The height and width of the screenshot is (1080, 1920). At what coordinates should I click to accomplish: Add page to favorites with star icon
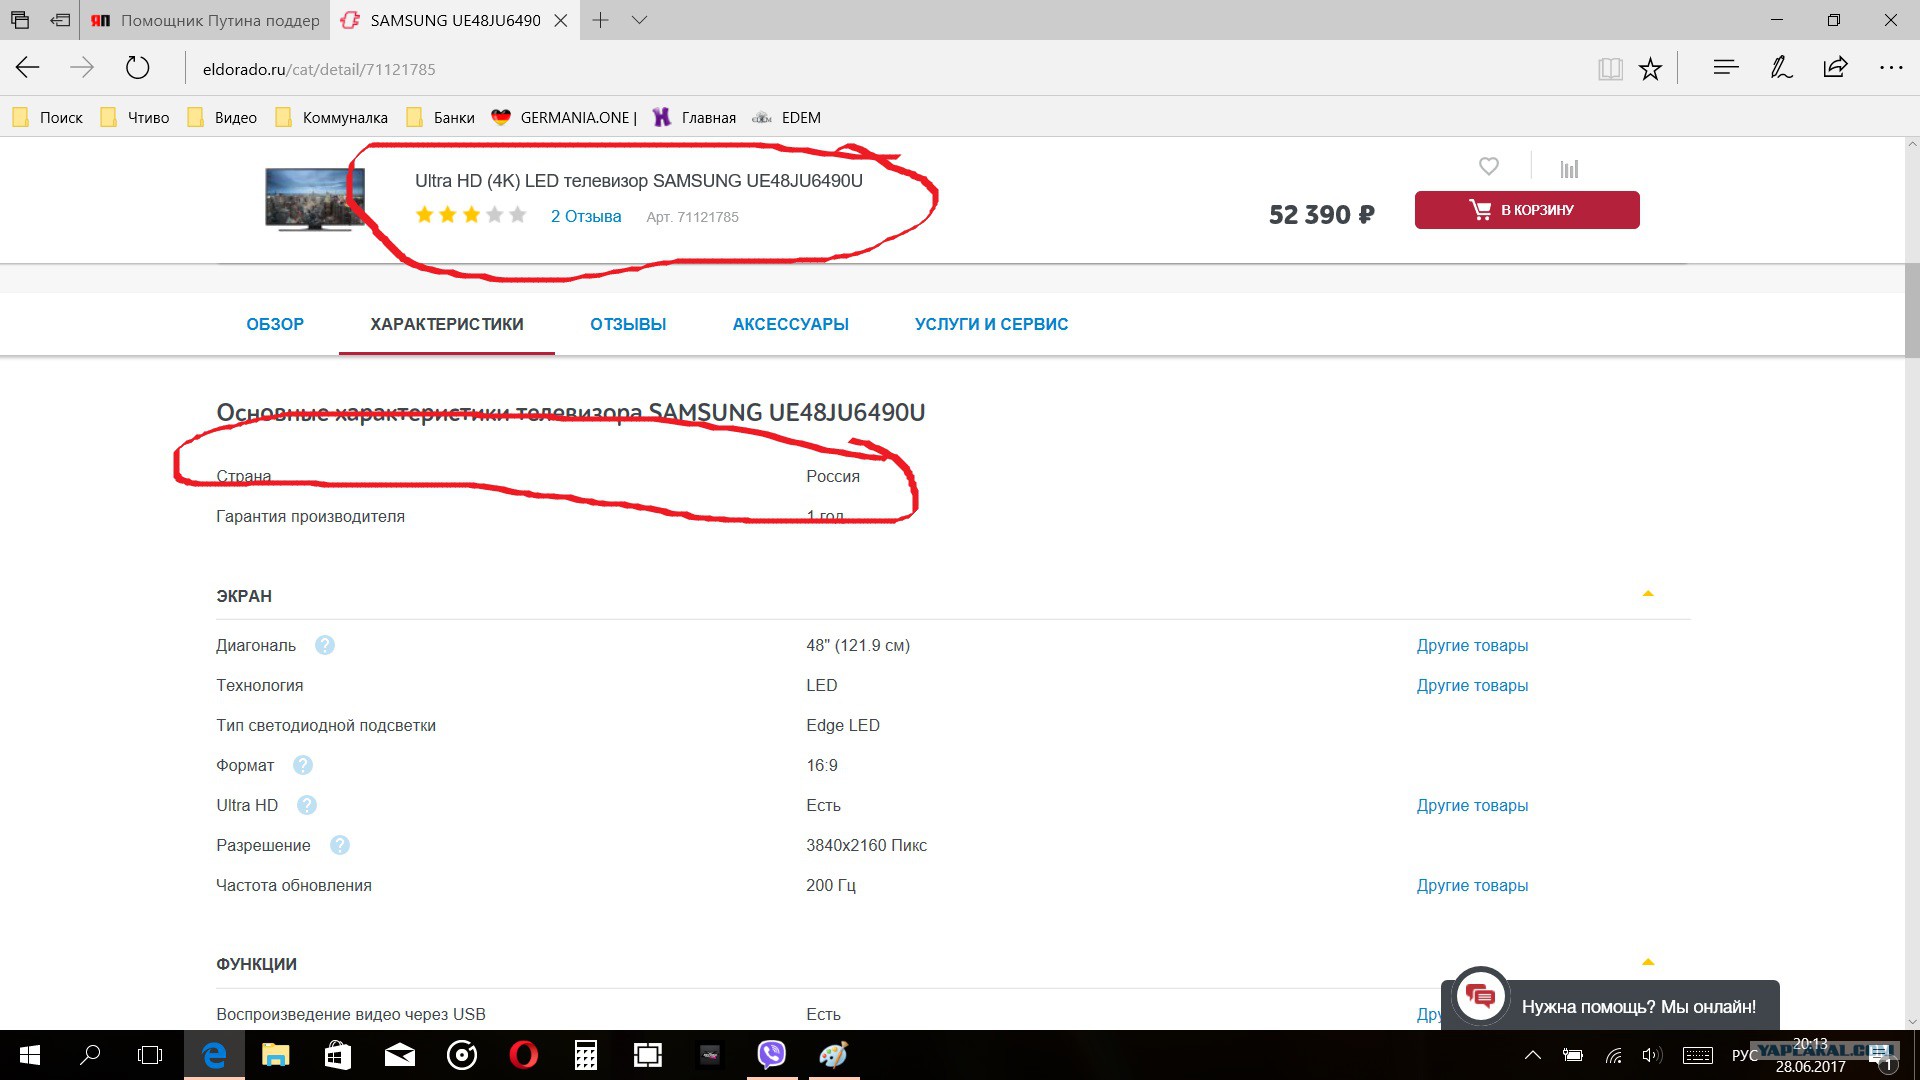pyautogui.click(x=1650, y=68)
